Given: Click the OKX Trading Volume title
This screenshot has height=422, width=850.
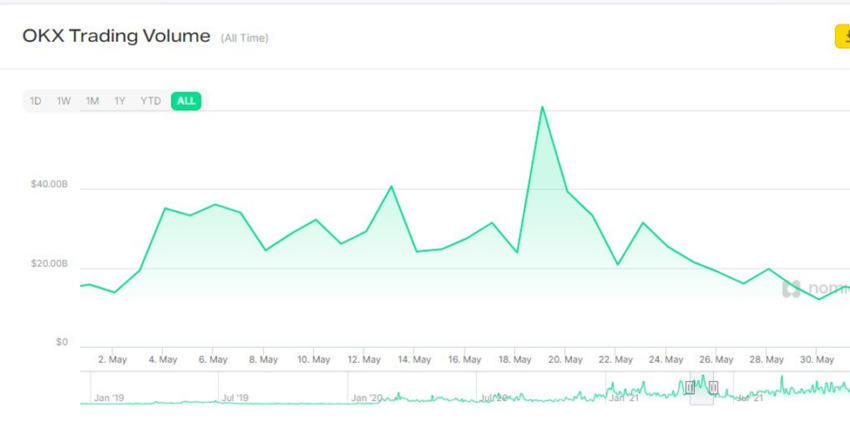Looking at the screenshot, I should (x=116, y=36).
